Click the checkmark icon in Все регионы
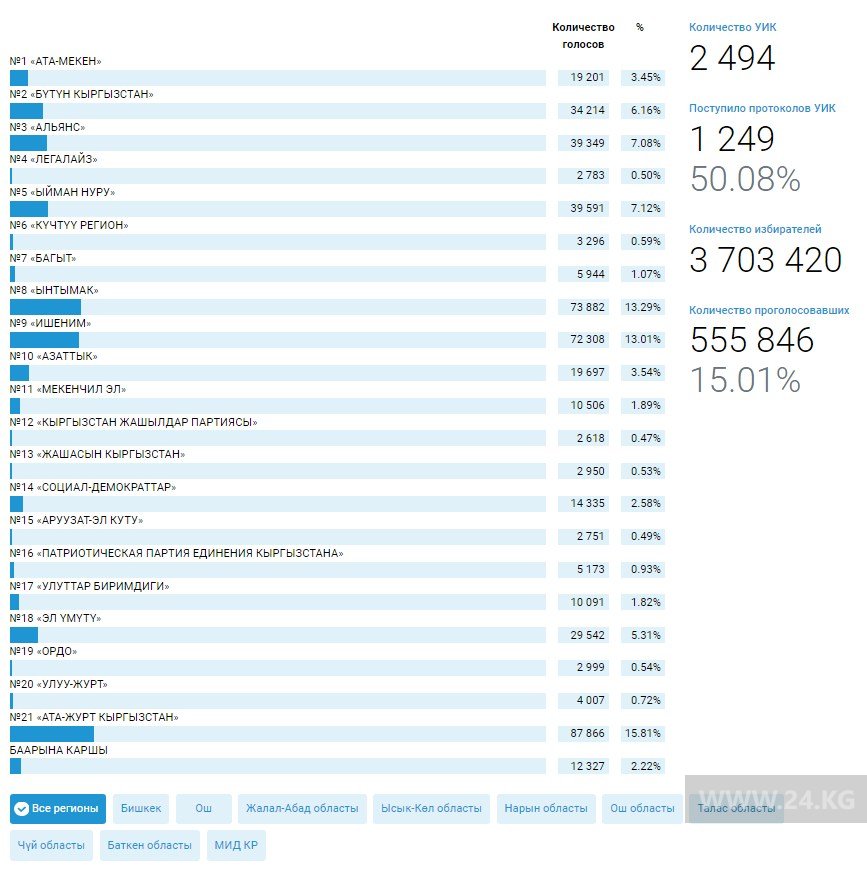 click(x=21, y=809)
